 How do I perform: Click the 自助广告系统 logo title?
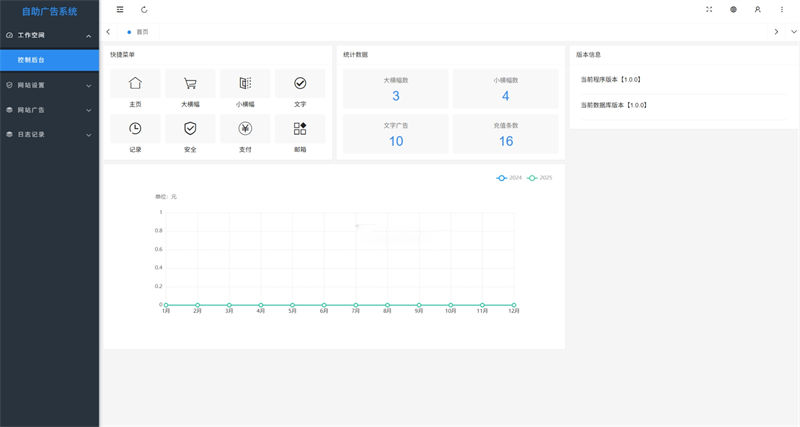point(49,11)
